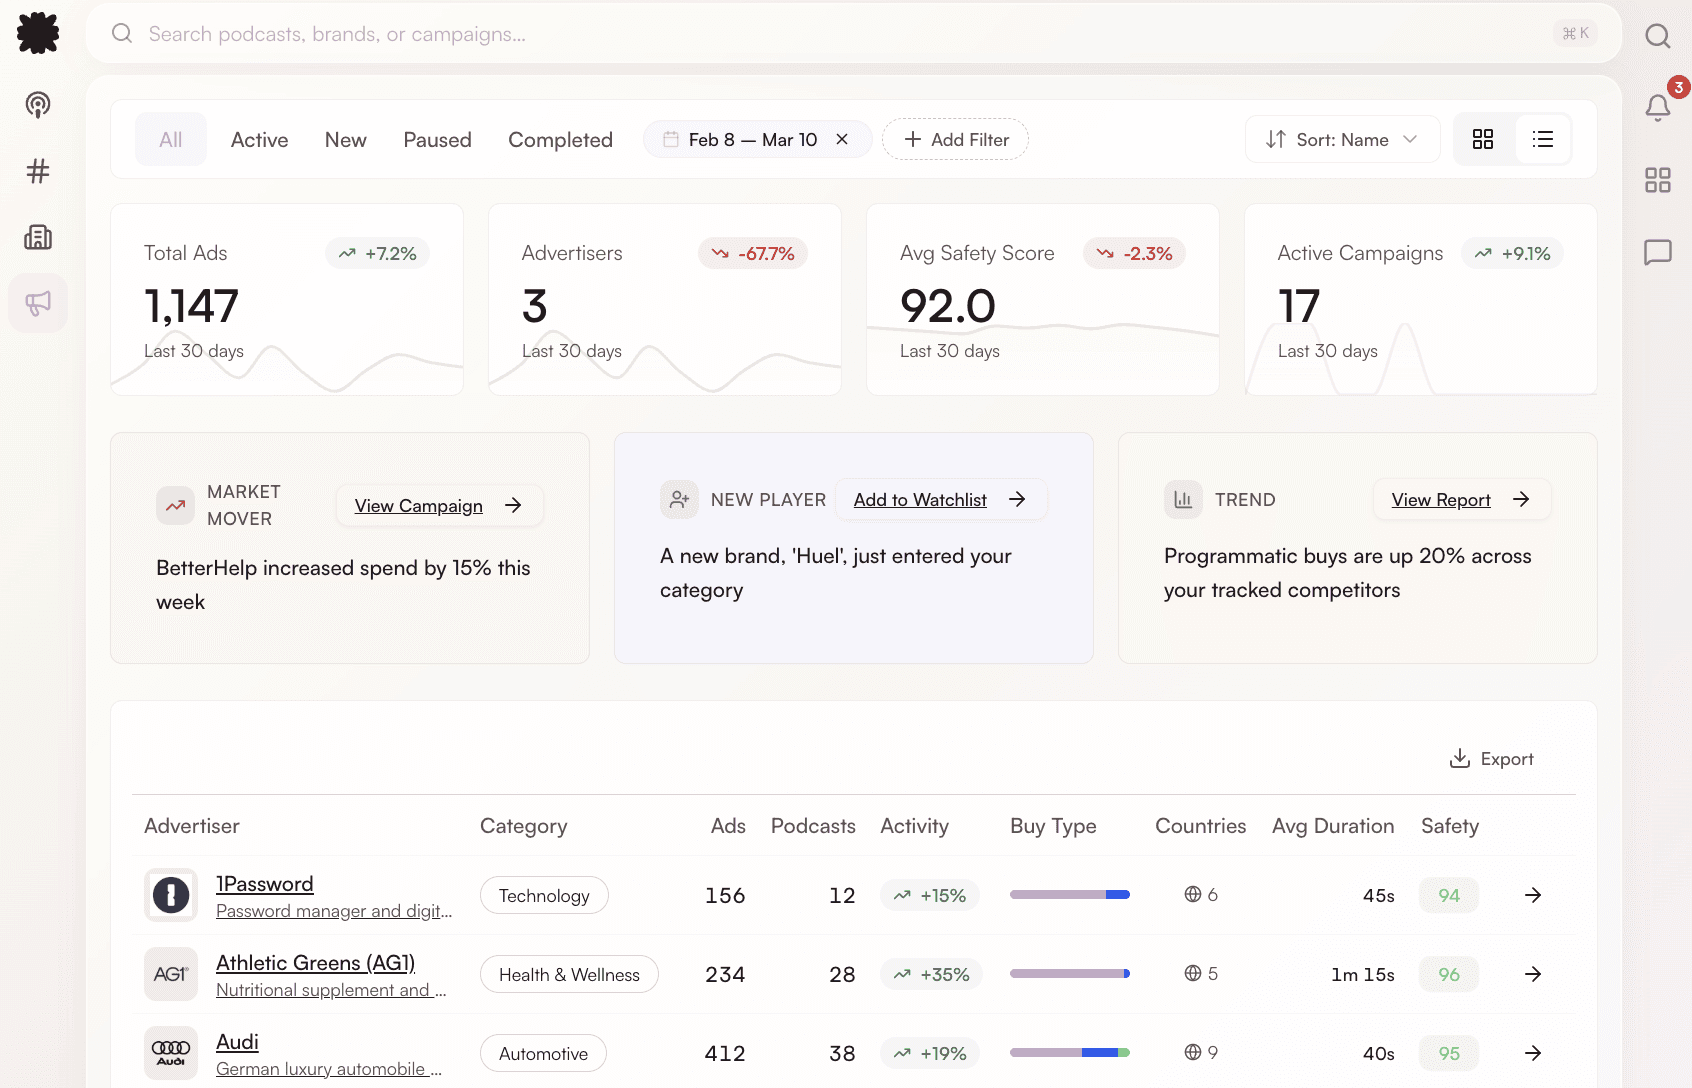Open the Sort: Name dropdown
This screenshot has height=1088, width=1692.
click(x=1342, y=139)
